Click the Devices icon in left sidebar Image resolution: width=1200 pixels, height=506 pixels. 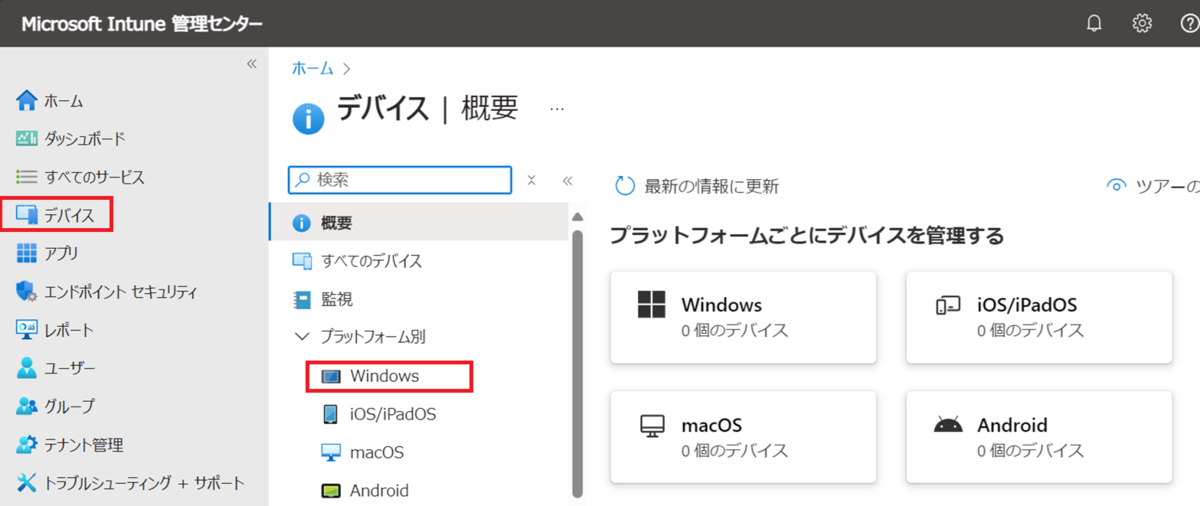click(x=27, y=215)
